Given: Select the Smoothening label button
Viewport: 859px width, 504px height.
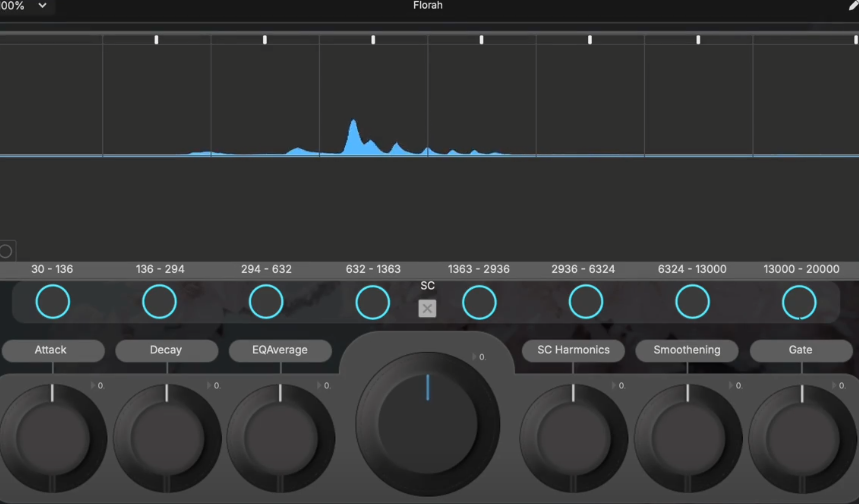Looking at the screenshot, I should point(686,351).
